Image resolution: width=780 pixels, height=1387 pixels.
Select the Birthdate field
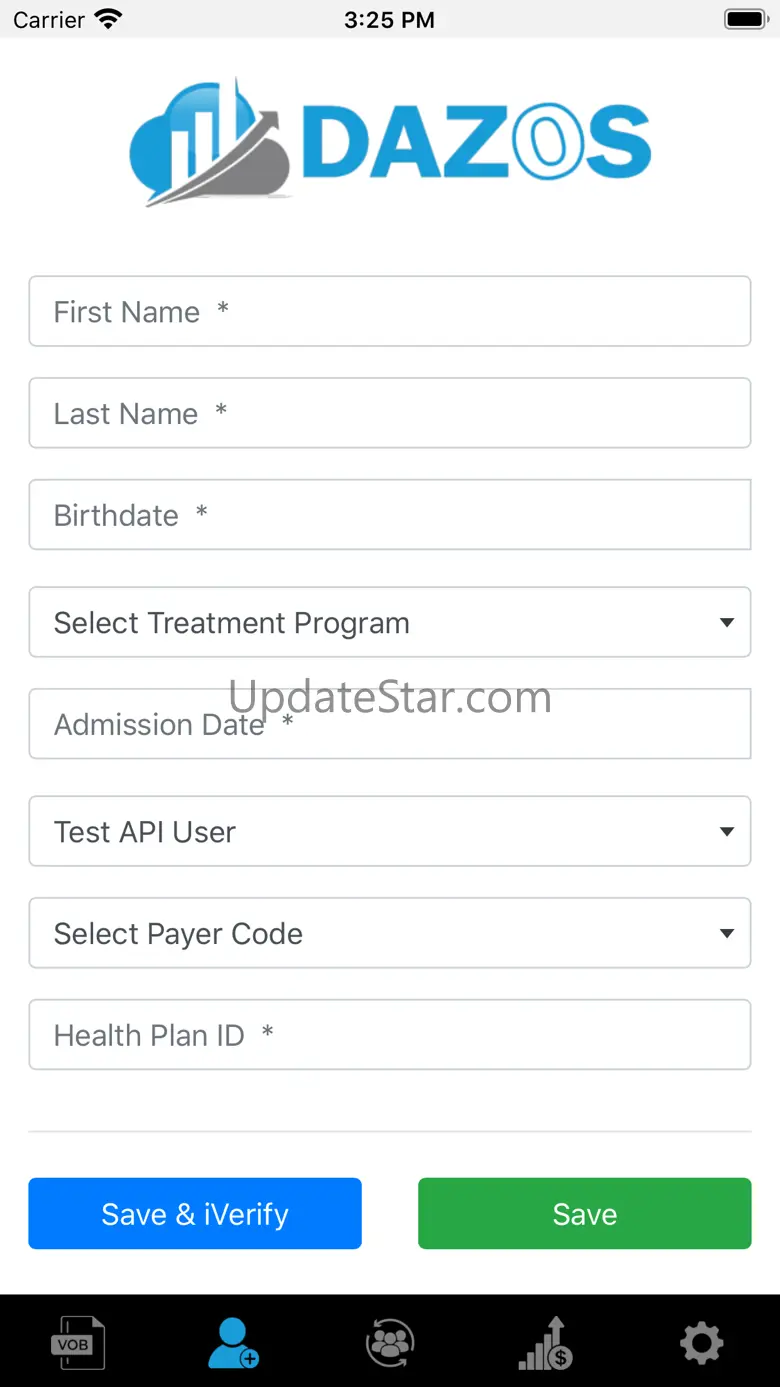click(390, 514)
